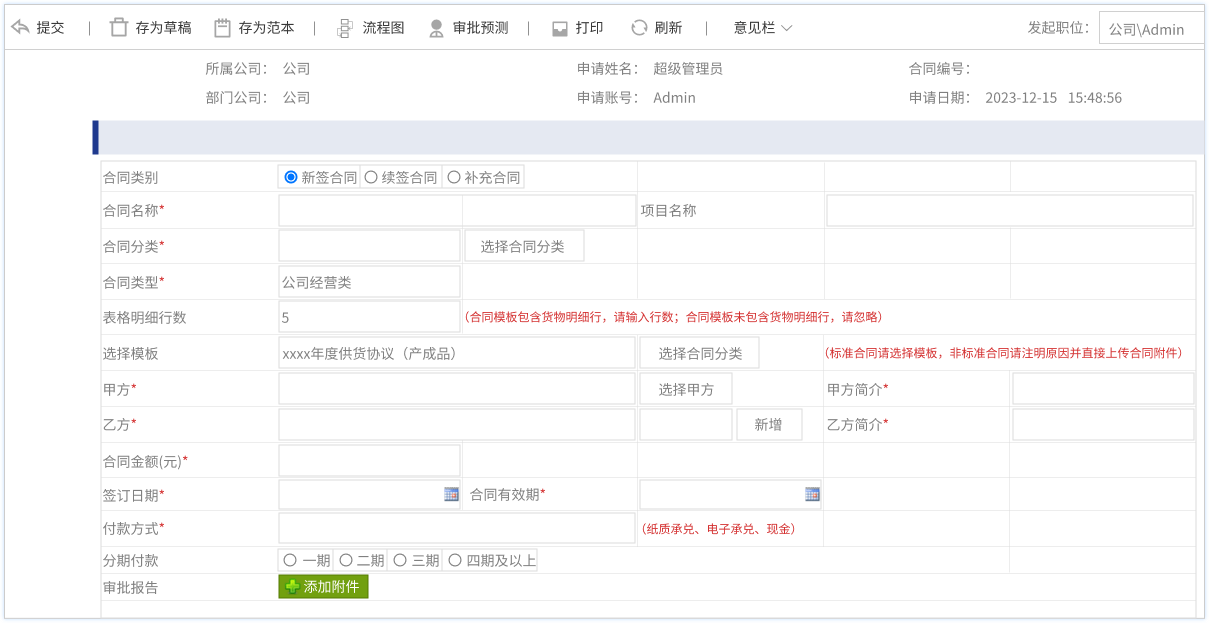Screen dimensions: 1209x623
Task: Click the green 添加附件 button
Action: pos(323,587)
